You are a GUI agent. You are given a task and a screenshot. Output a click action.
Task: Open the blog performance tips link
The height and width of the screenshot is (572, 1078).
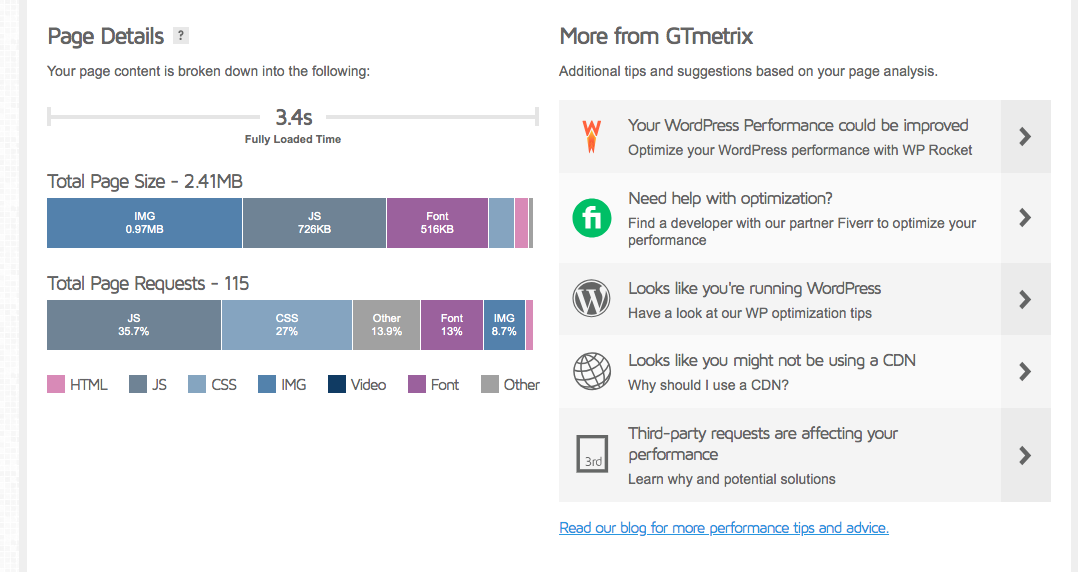[x=724, y=528]
